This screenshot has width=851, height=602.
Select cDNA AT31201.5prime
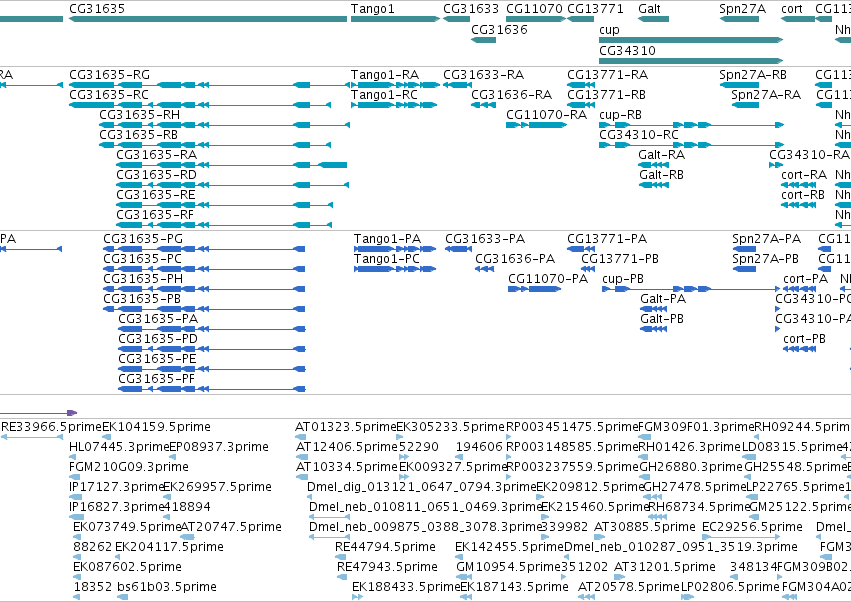(664, 567)
